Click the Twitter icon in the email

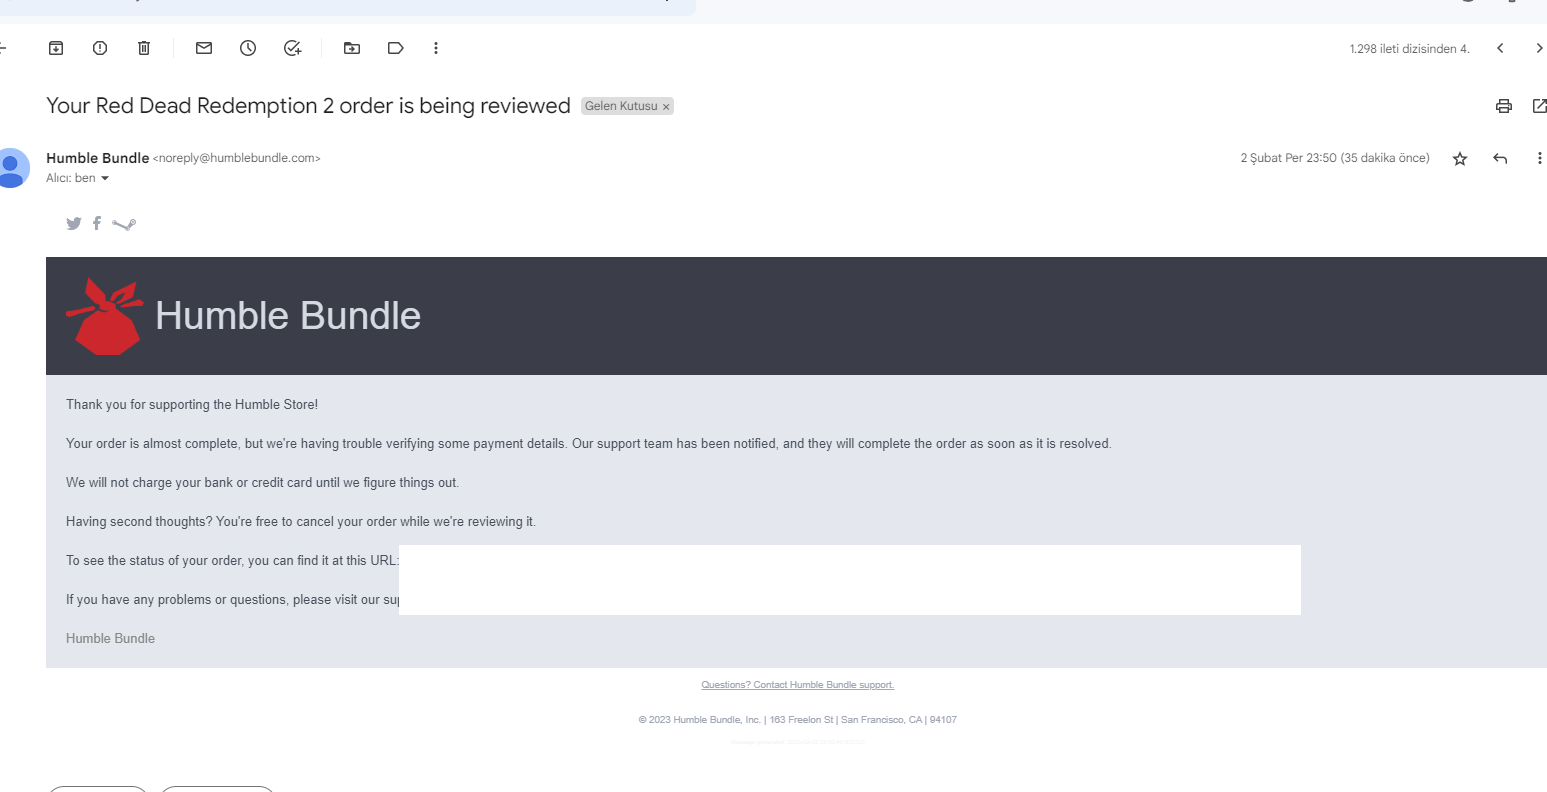pyautogui.click(x=74, y=224)
